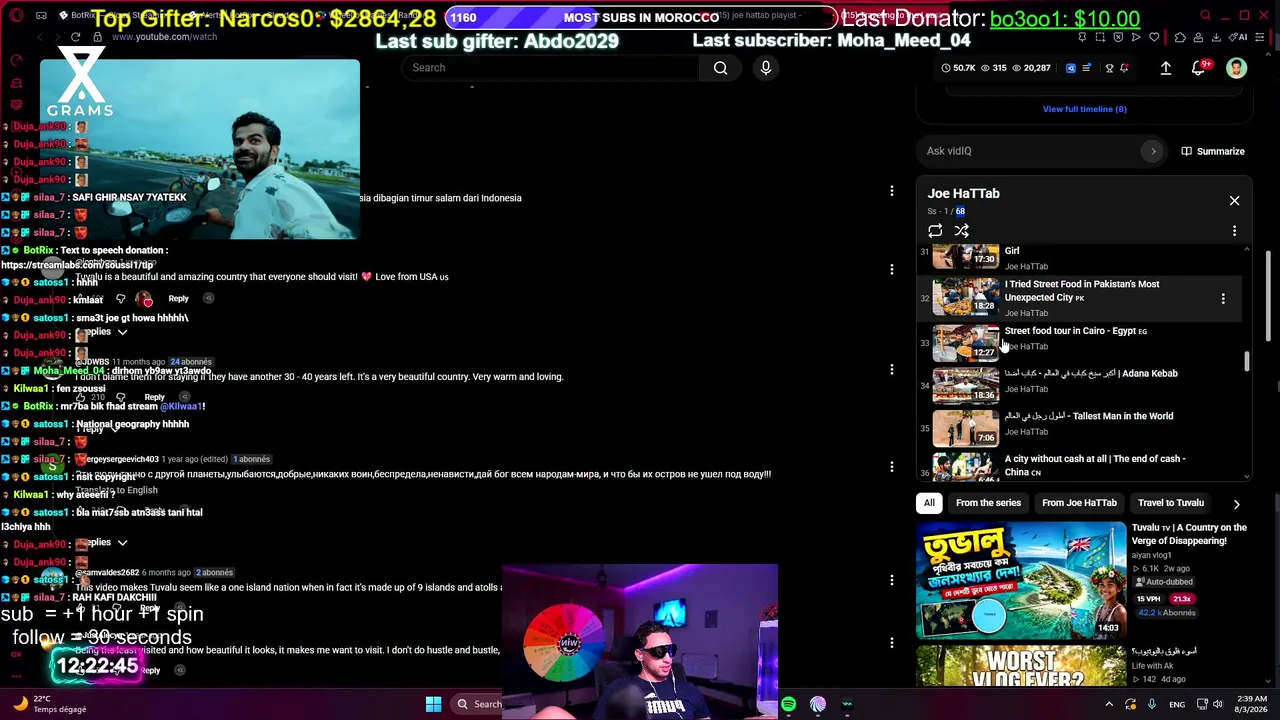Open menu for top comment
1280x720 pixels.
tap(891, 191)
